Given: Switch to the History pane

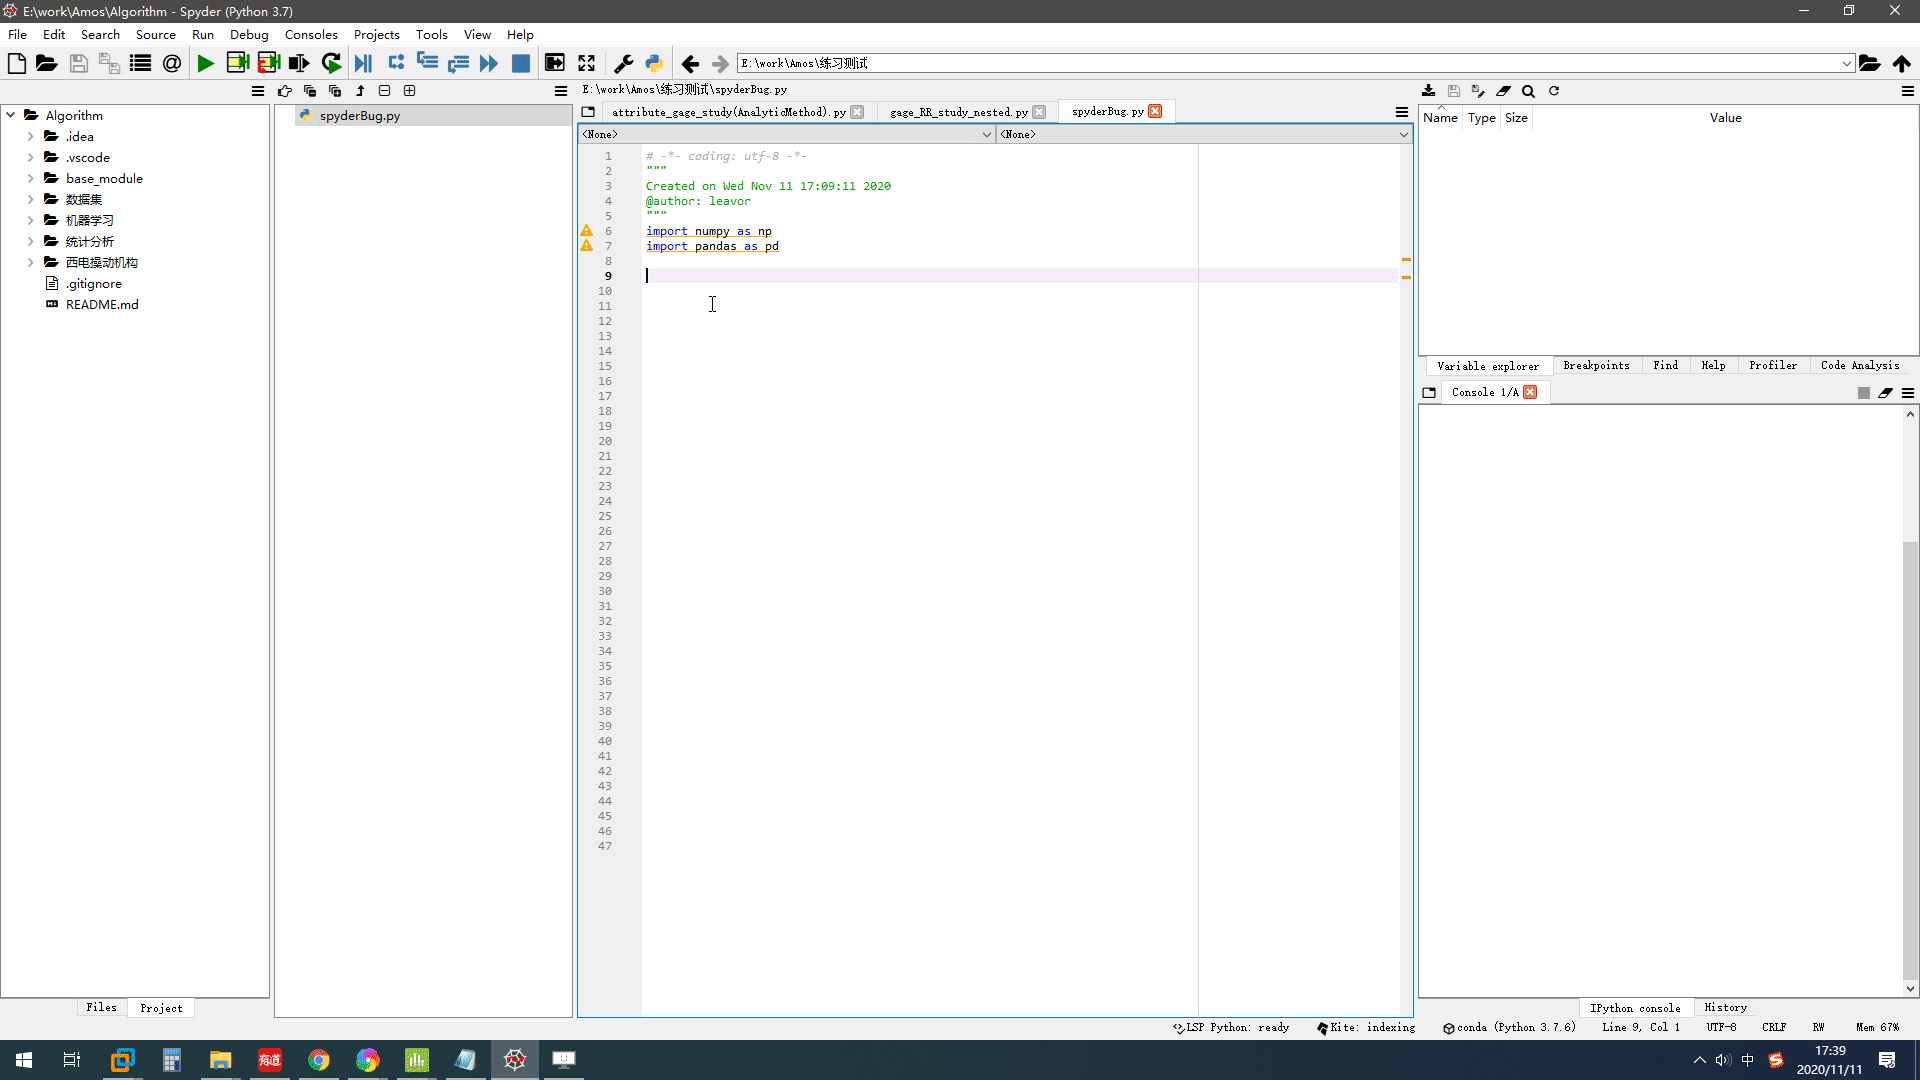Looking at the screenshot, I should coord(1726,1007).
